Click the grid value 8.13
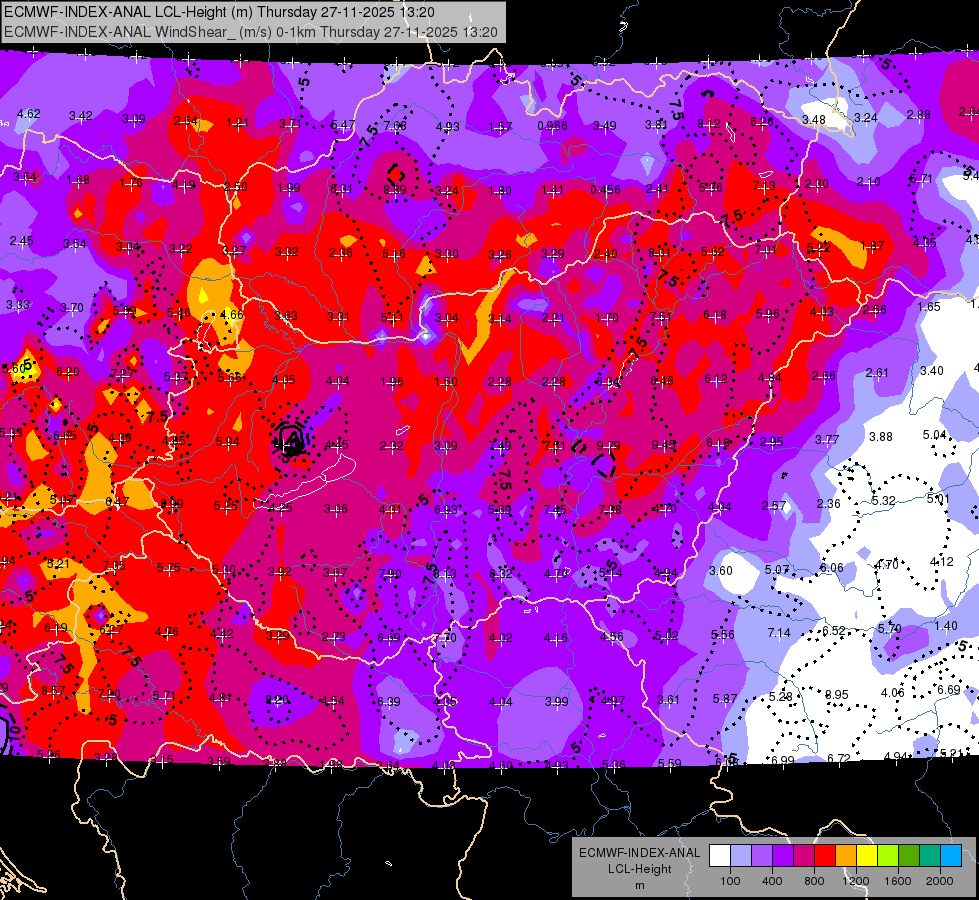Viewport: 979px width, 900px height. click(445, 574)
